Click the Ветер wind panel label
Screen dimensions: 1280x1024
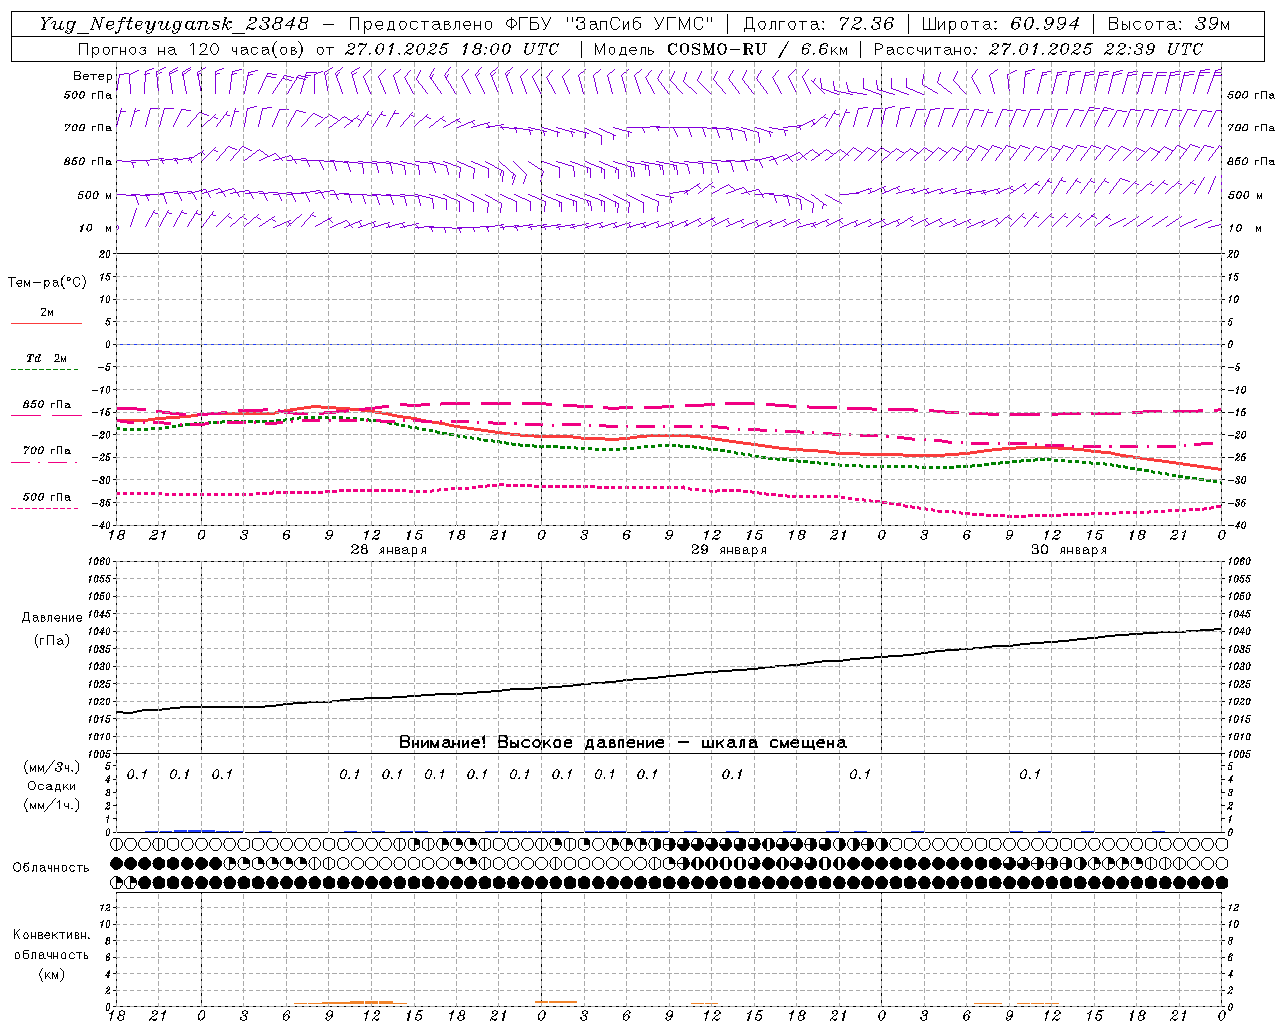pyautogui.click(x=92, y=76)
